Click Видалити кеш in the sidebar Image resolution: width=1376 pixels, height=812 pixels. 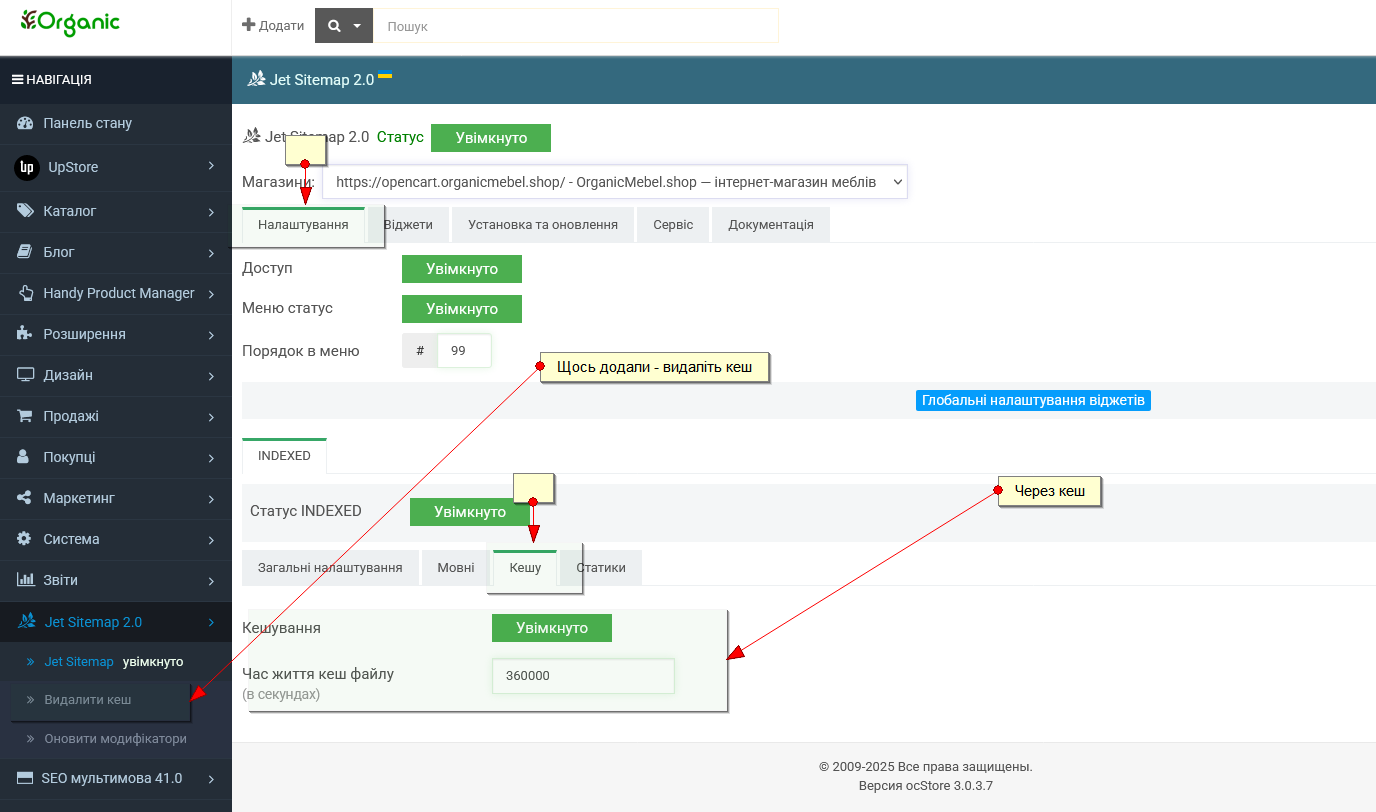click(88, 699)
